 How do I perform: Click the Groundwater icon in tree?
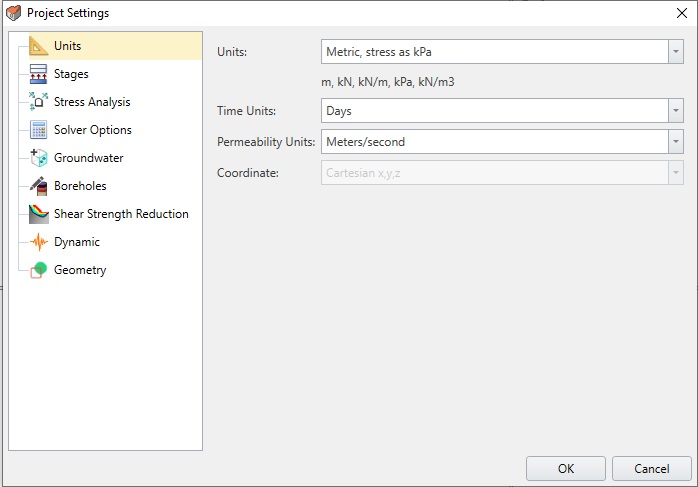[39, 158]
